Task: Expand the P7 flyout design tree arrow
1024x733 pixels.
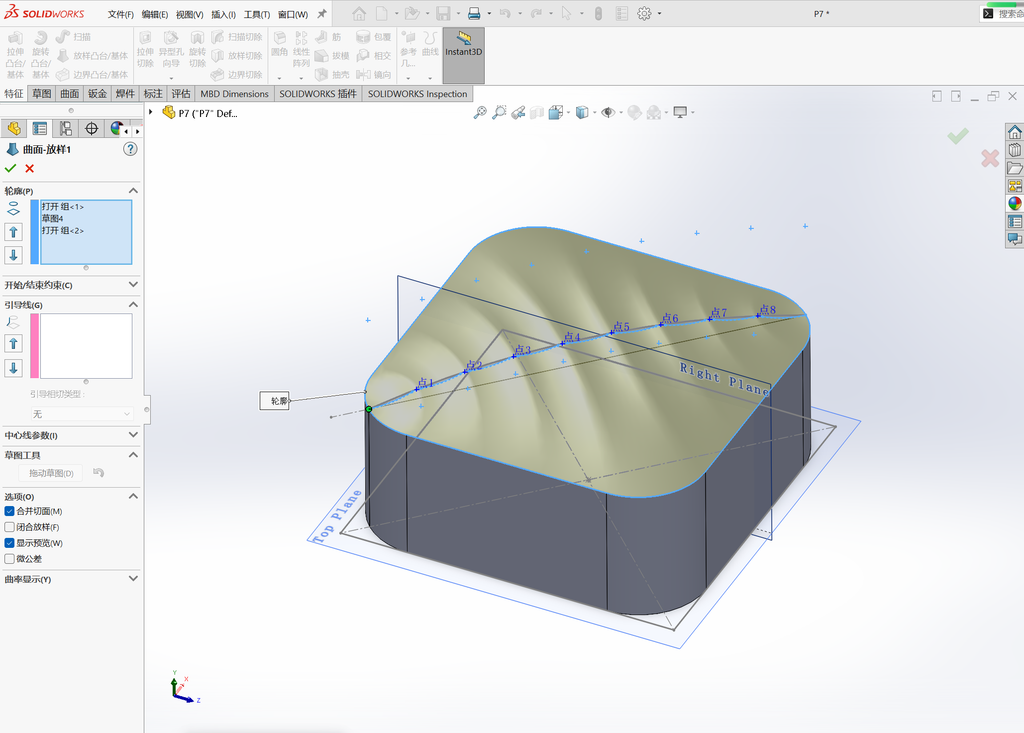Action: coord(151,112)
